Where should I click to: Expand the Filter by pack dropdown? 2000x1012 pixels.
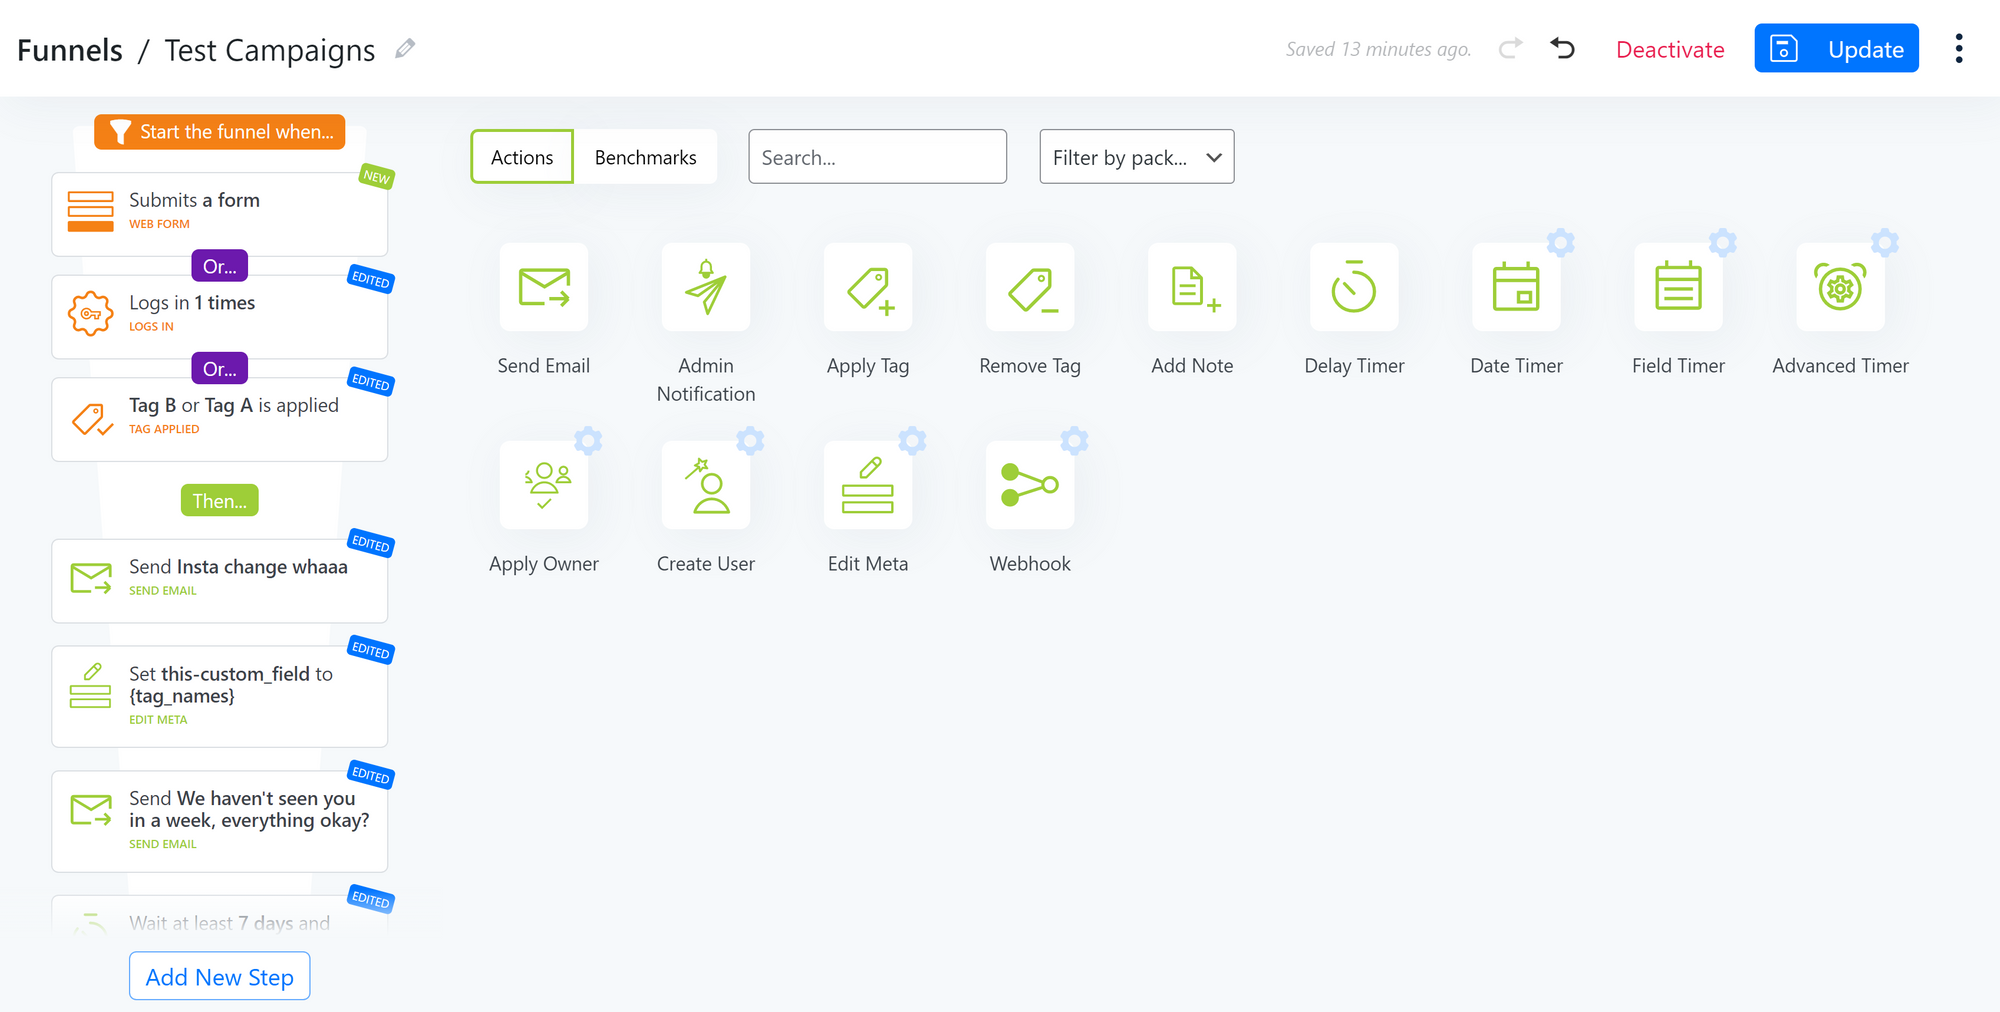(x=1137, y=157)
